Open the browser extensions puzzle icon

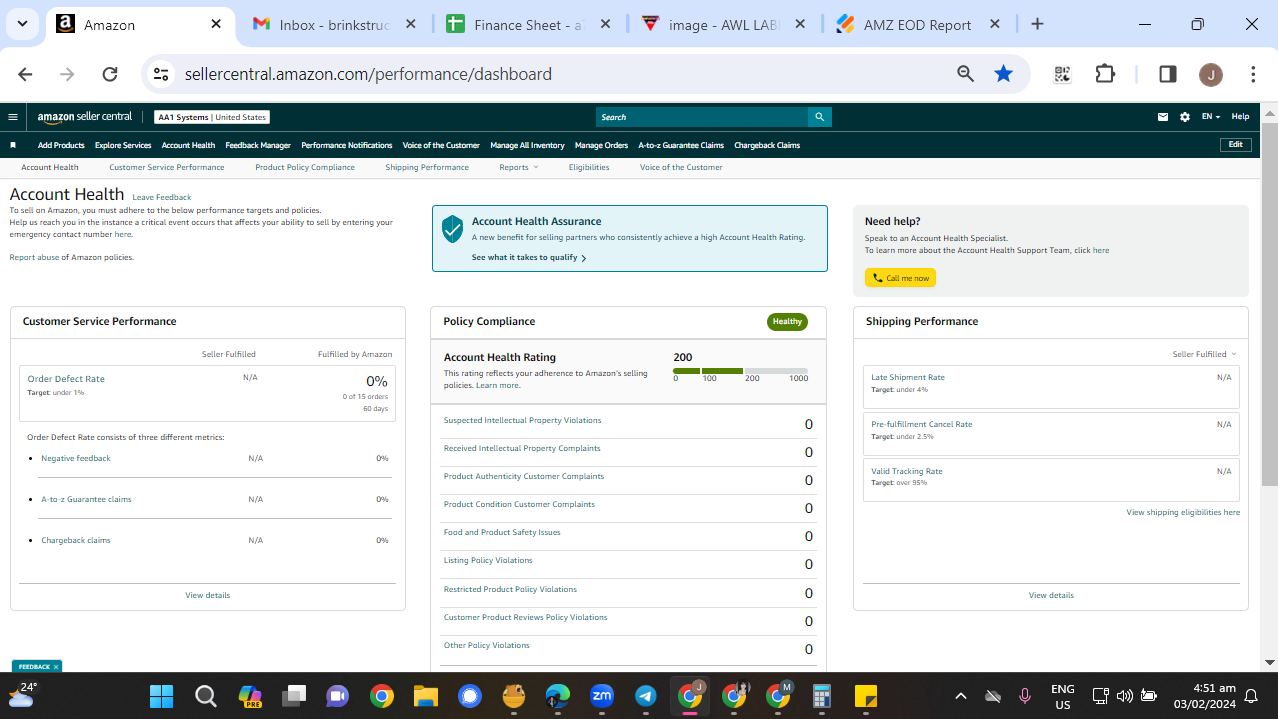[1105, 74]
